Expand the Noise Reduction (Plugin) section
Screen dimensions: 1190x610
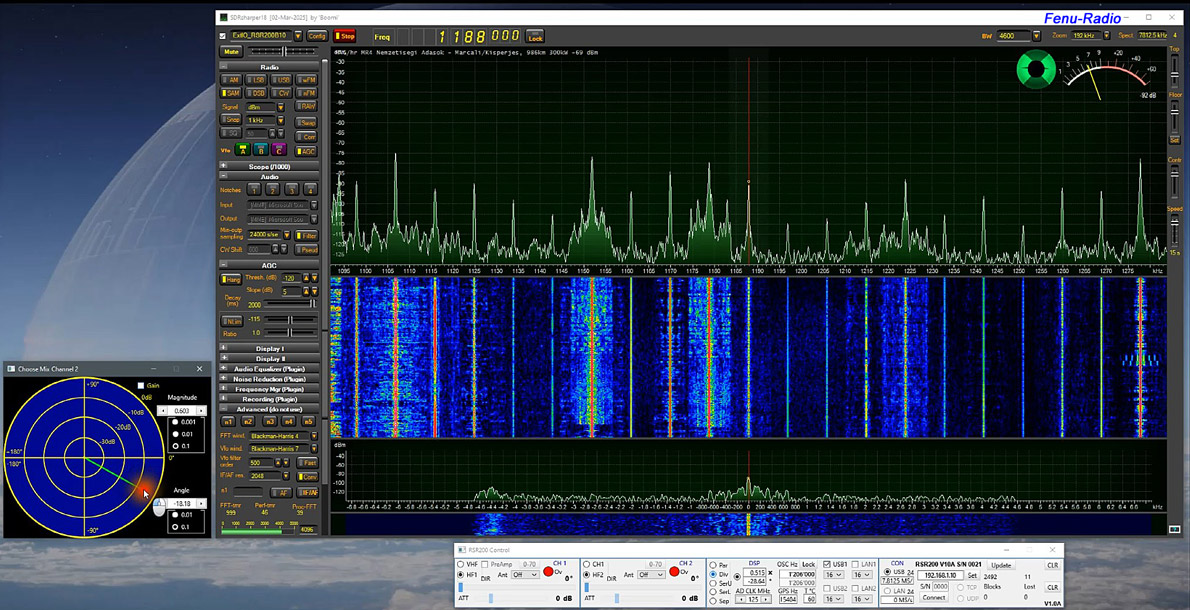[223, 379]
